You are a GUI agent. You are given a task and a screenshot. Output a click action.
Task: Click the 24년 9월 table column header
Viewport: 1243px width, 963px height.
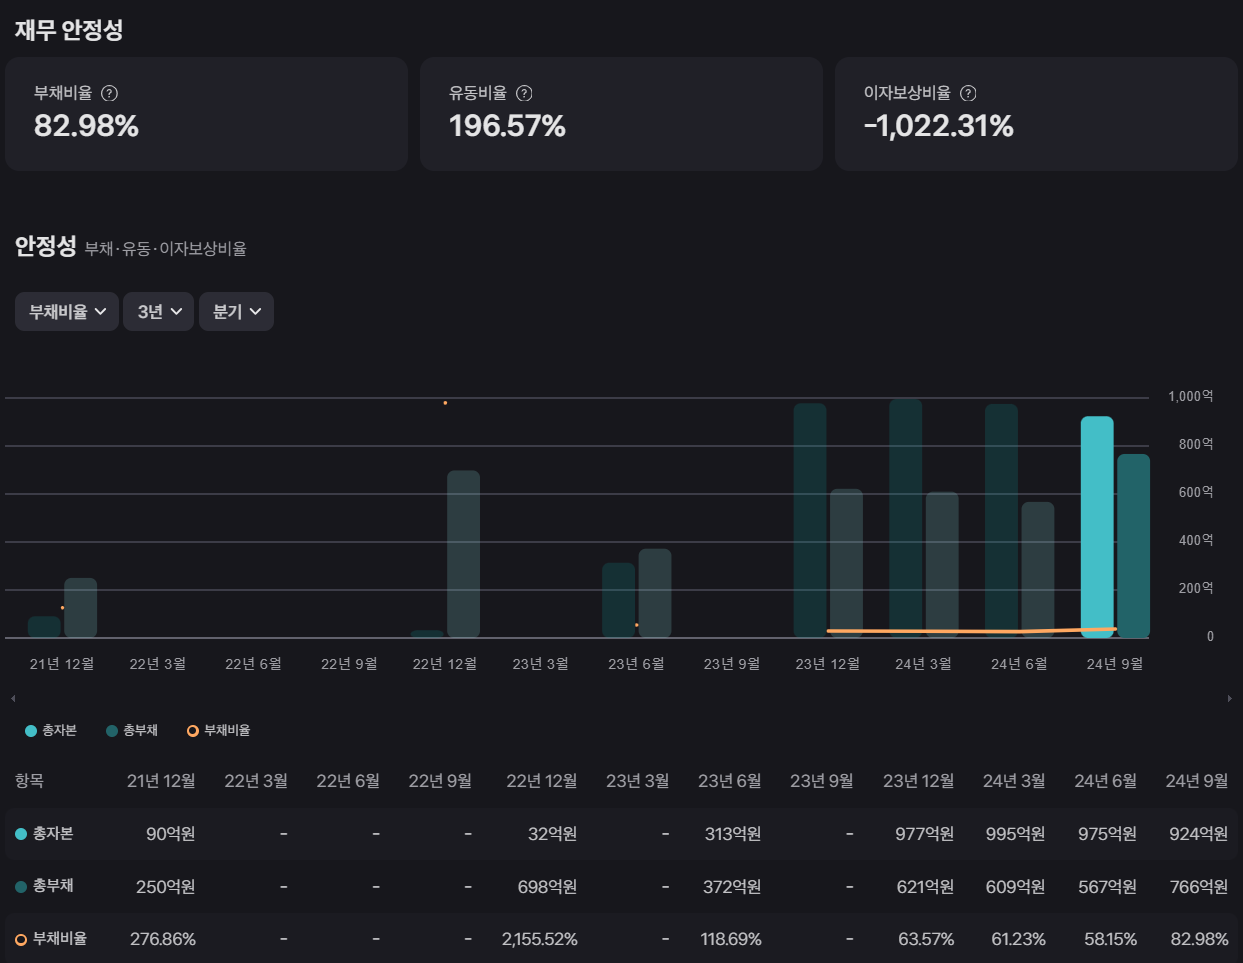click(1196, 781)
